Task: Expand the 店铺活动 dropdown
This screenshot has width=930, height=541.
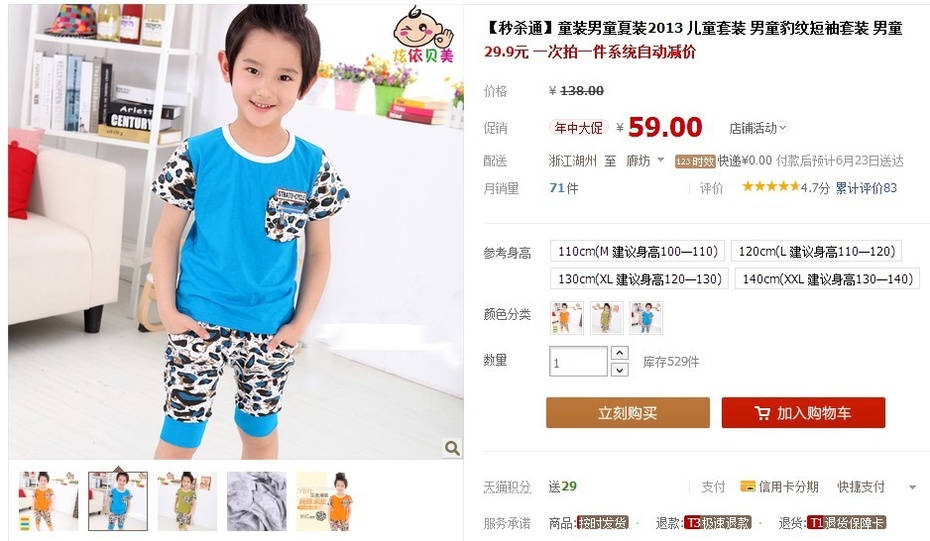Action: pos(758,128)
